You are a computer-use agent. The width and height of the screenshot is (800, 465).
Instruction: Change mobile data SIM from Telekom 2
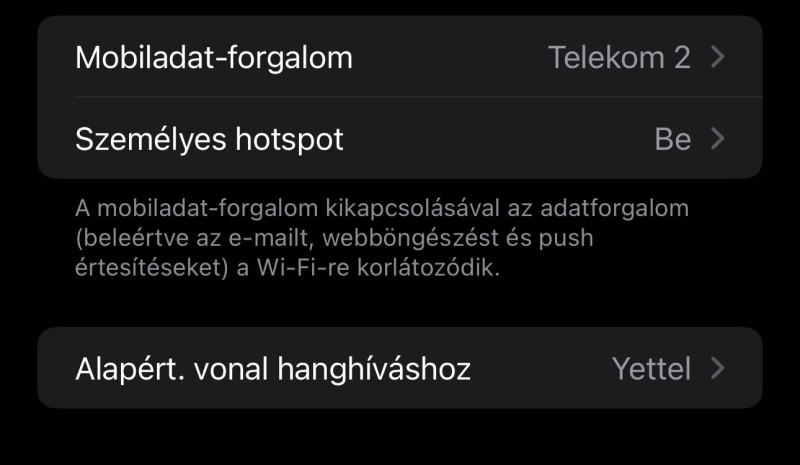(x=619, y=57)
